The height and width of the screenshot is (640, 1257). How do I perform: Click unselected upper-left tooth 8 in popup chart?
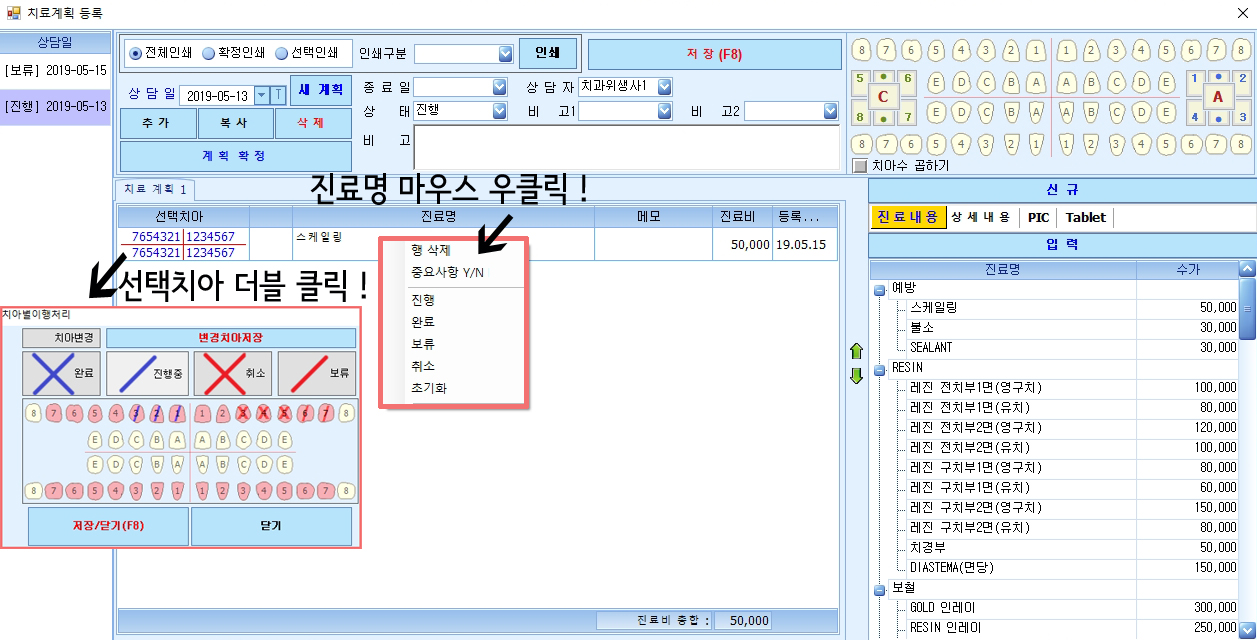coord(35,413)
